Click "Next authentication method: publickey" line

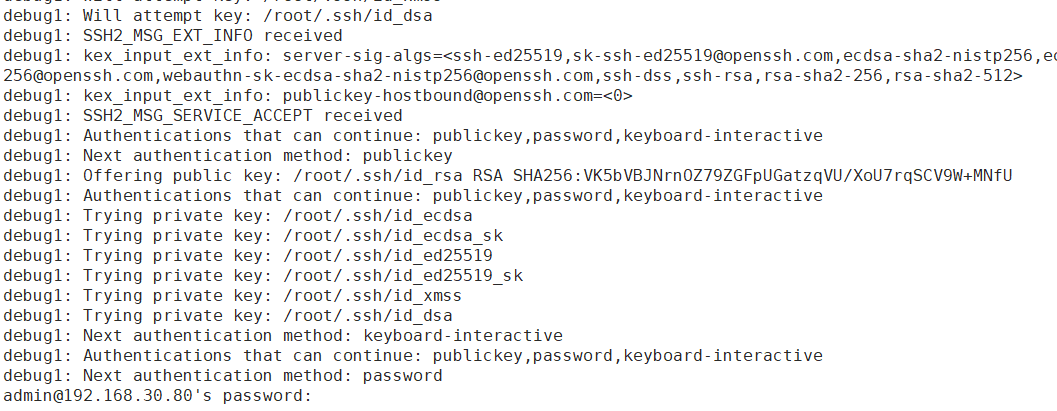[x=228, y=155]
